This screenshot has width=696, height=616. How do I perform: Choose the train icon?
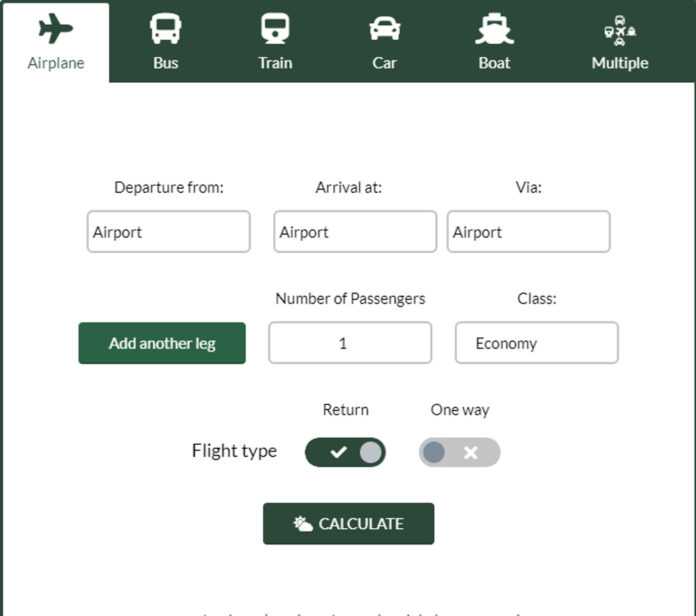[x=275, y=29]
